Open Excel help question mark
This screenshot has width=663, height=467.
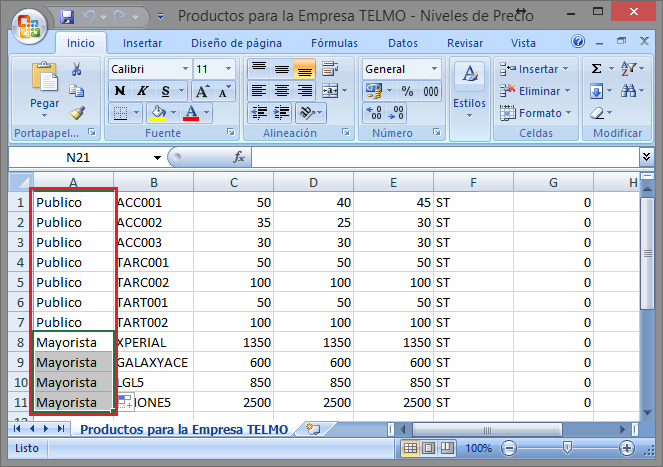coord(578,41)
